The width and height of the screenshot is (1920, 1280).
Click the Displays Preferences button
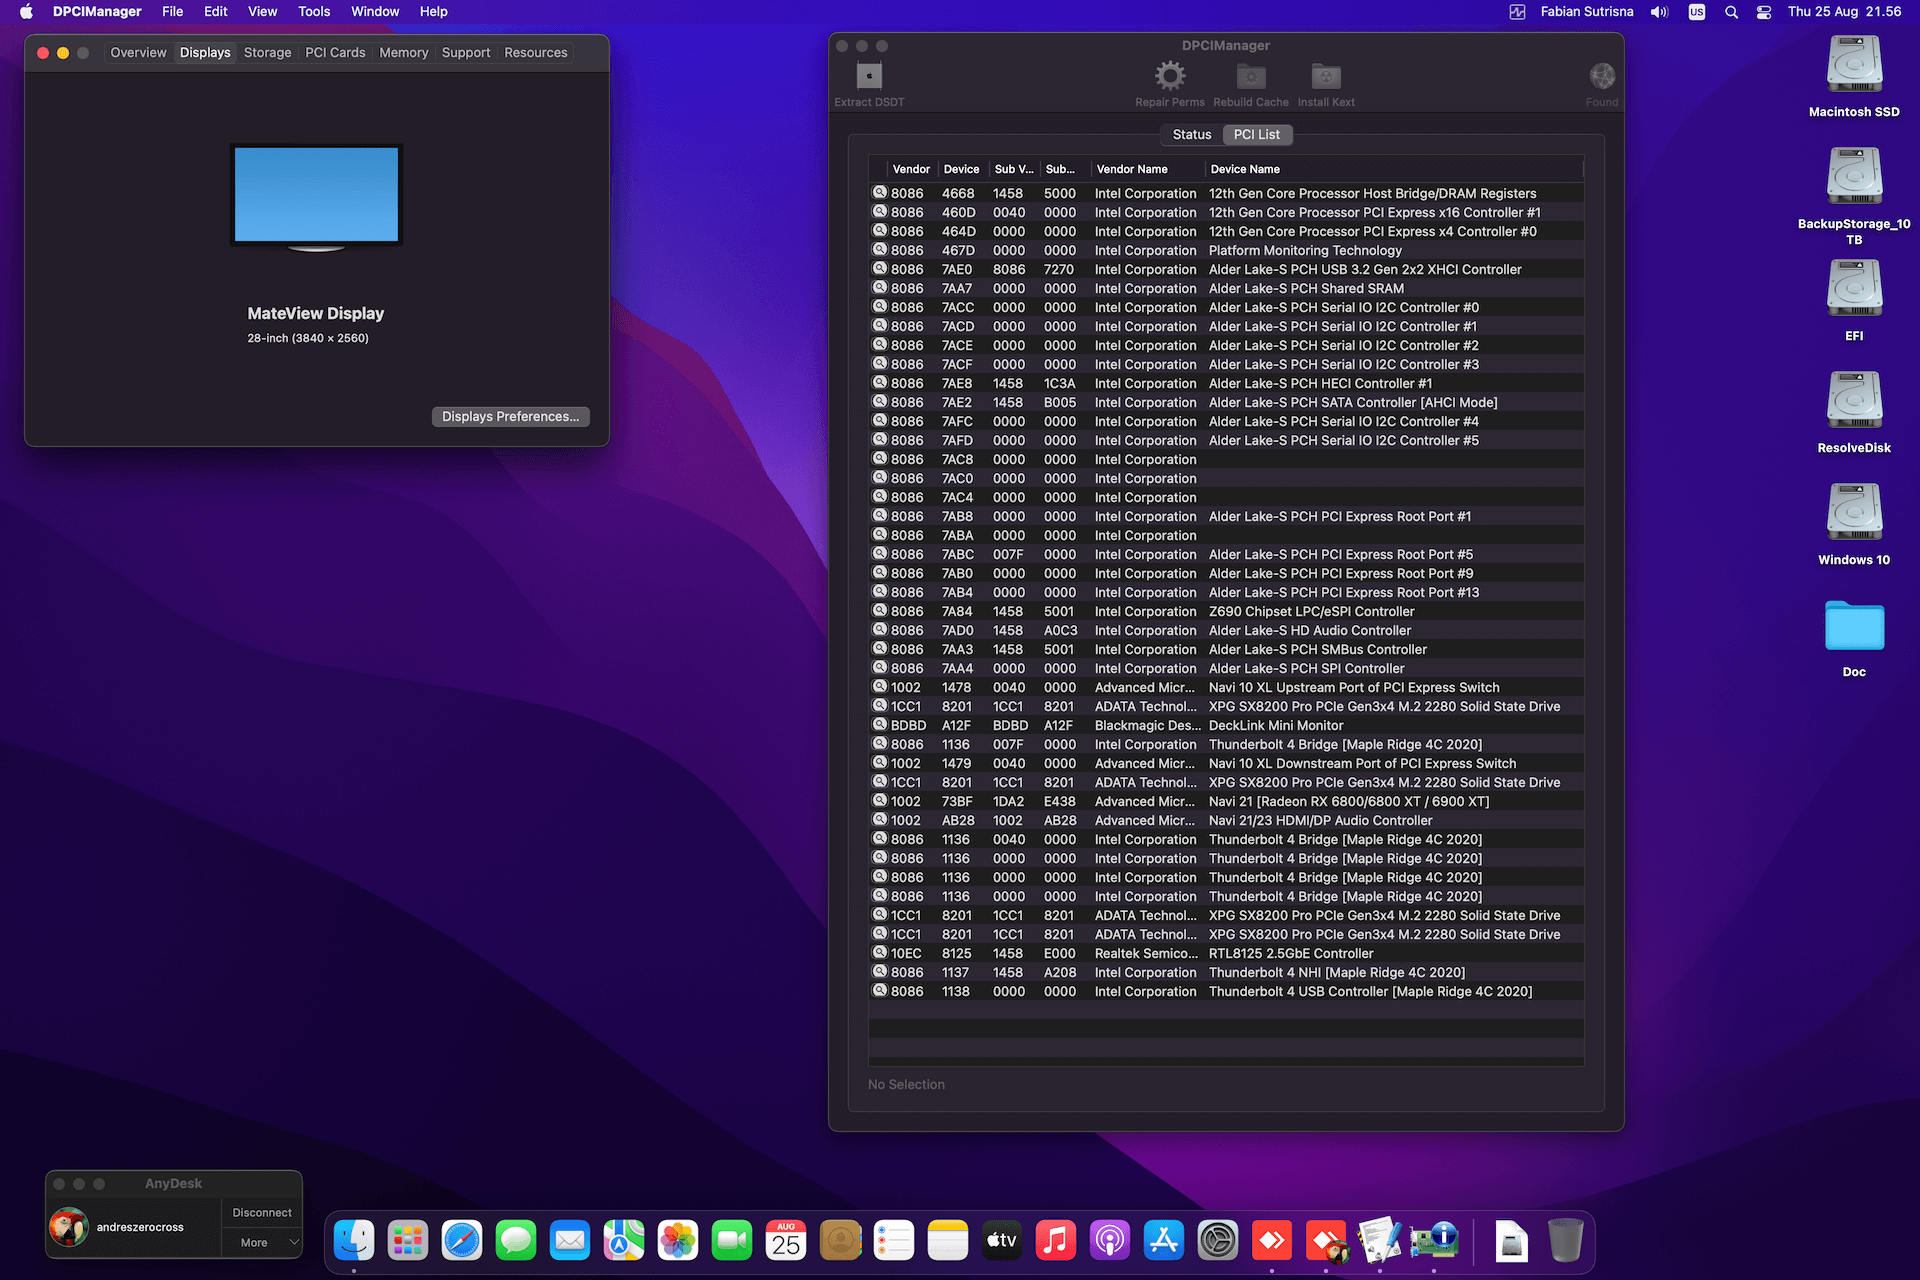point(510,417)
